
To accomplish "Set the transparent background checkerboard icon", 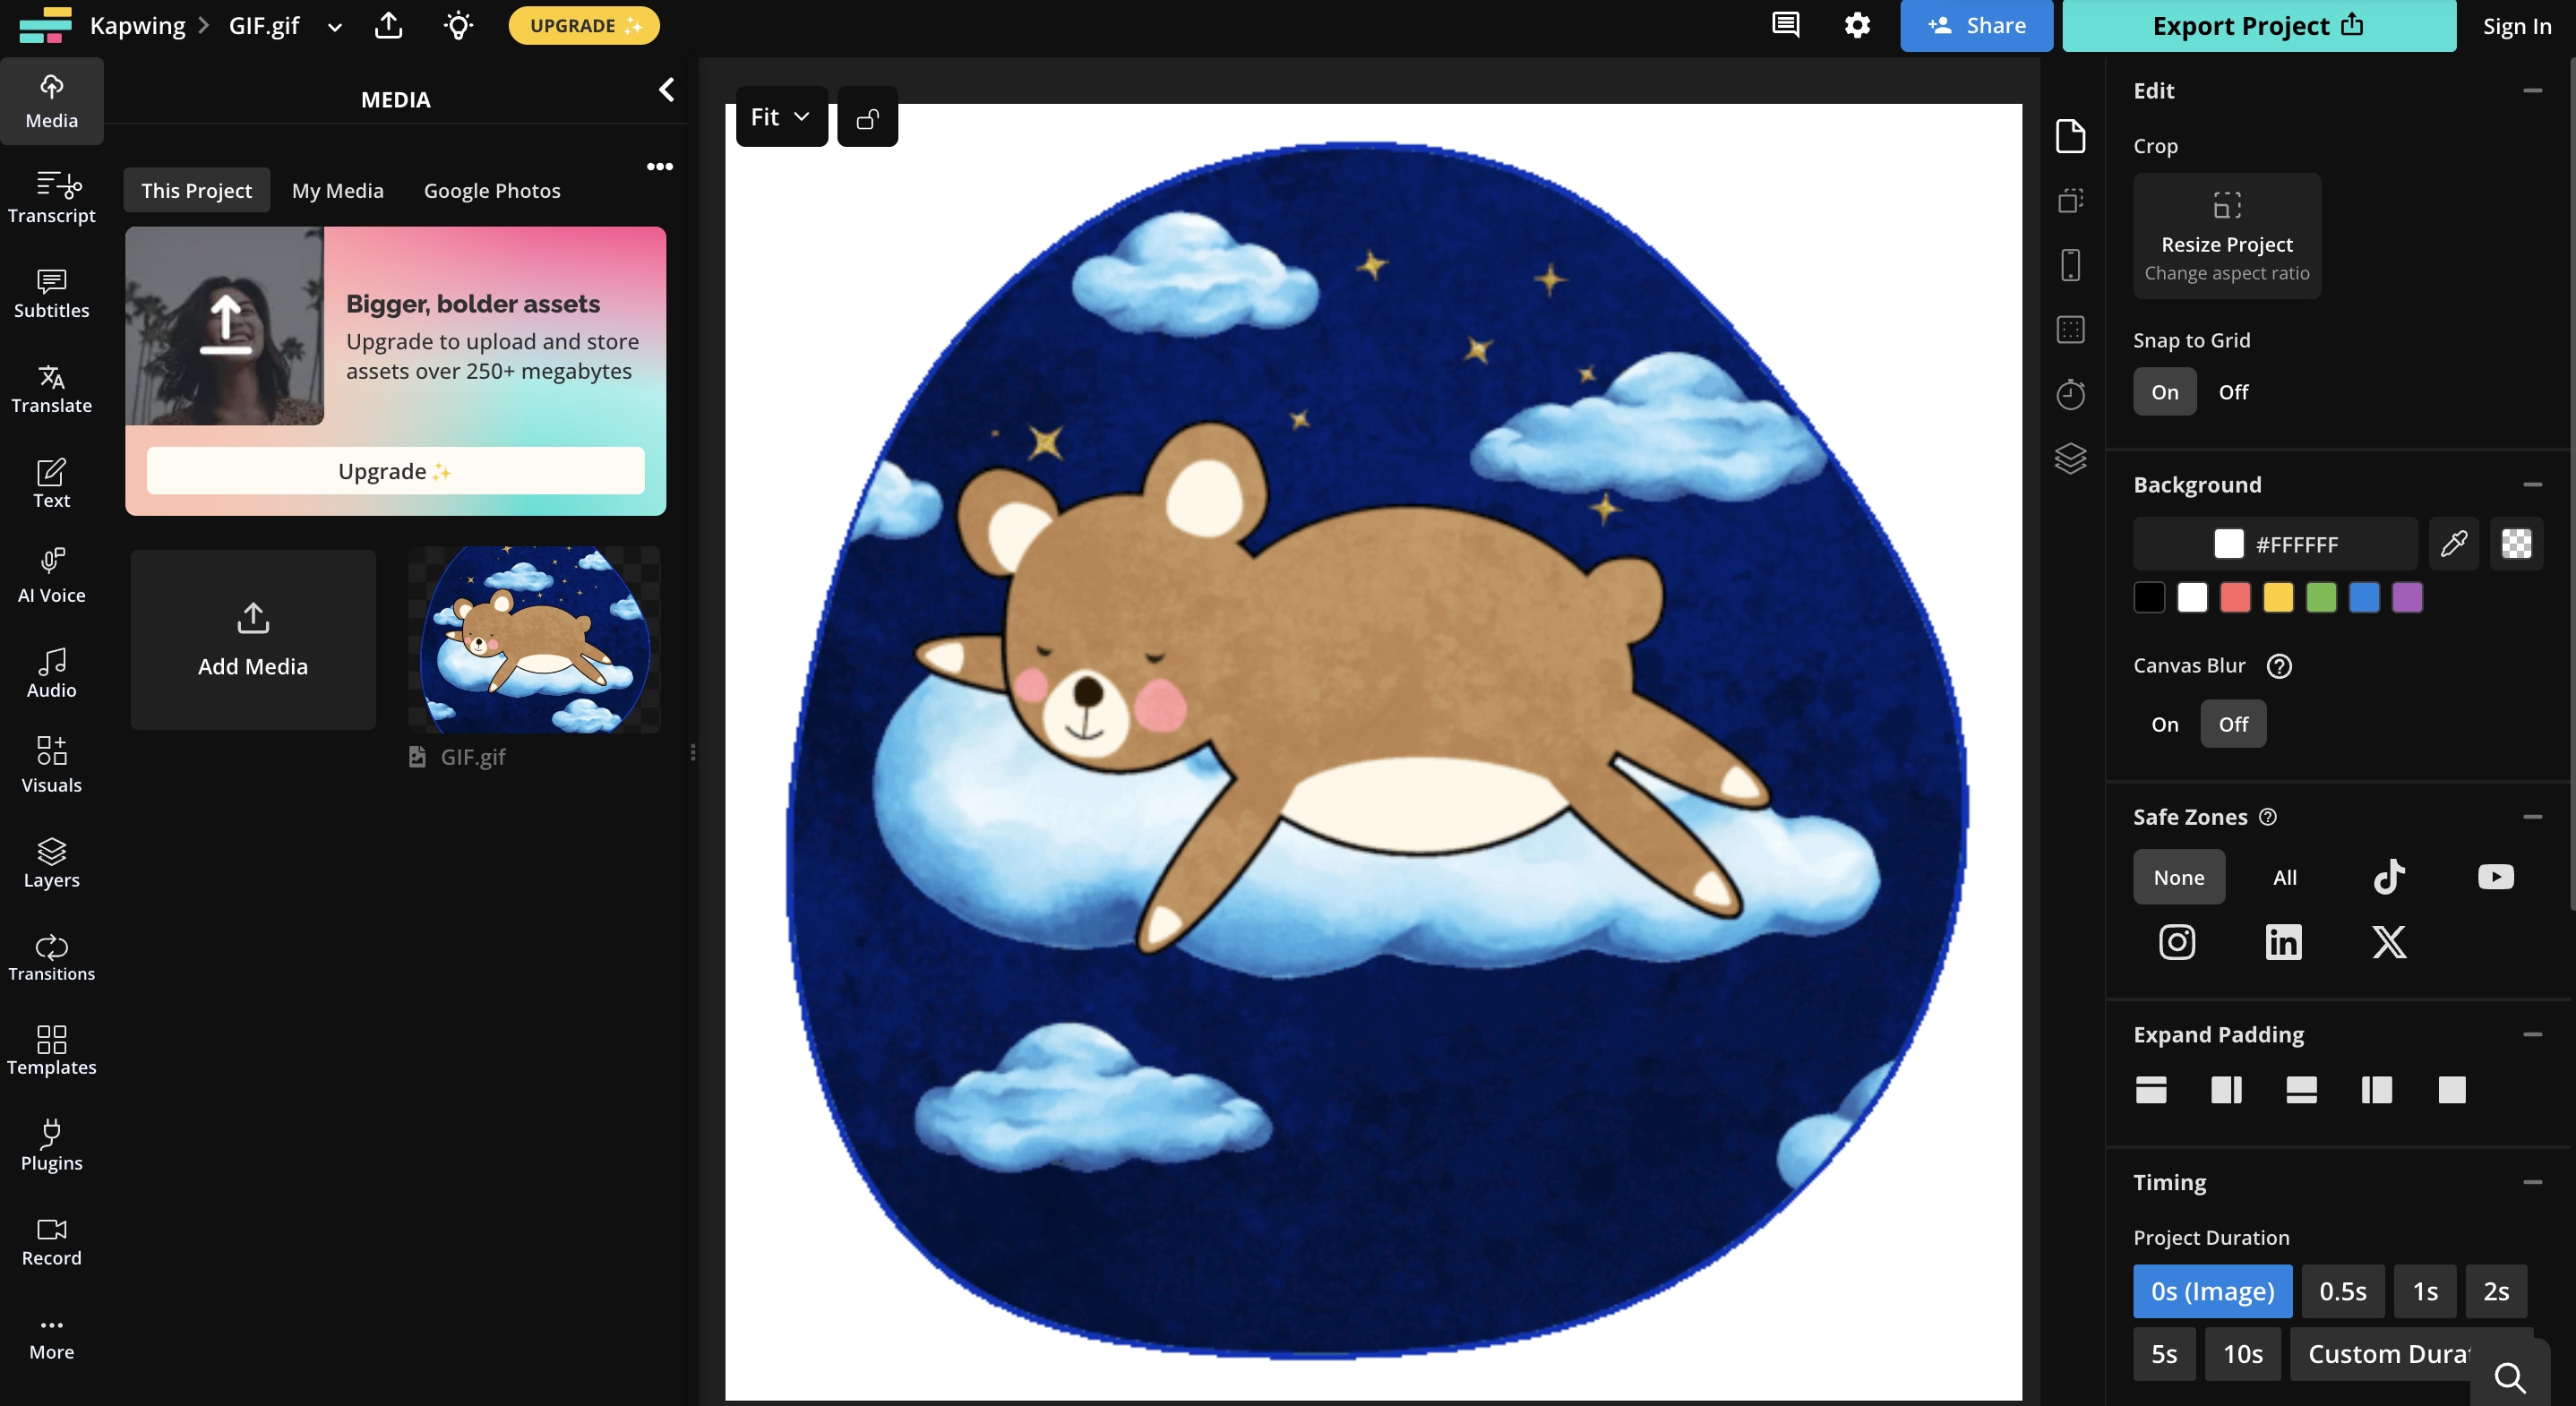I will pyautogui.click(x=2516, y=543).
